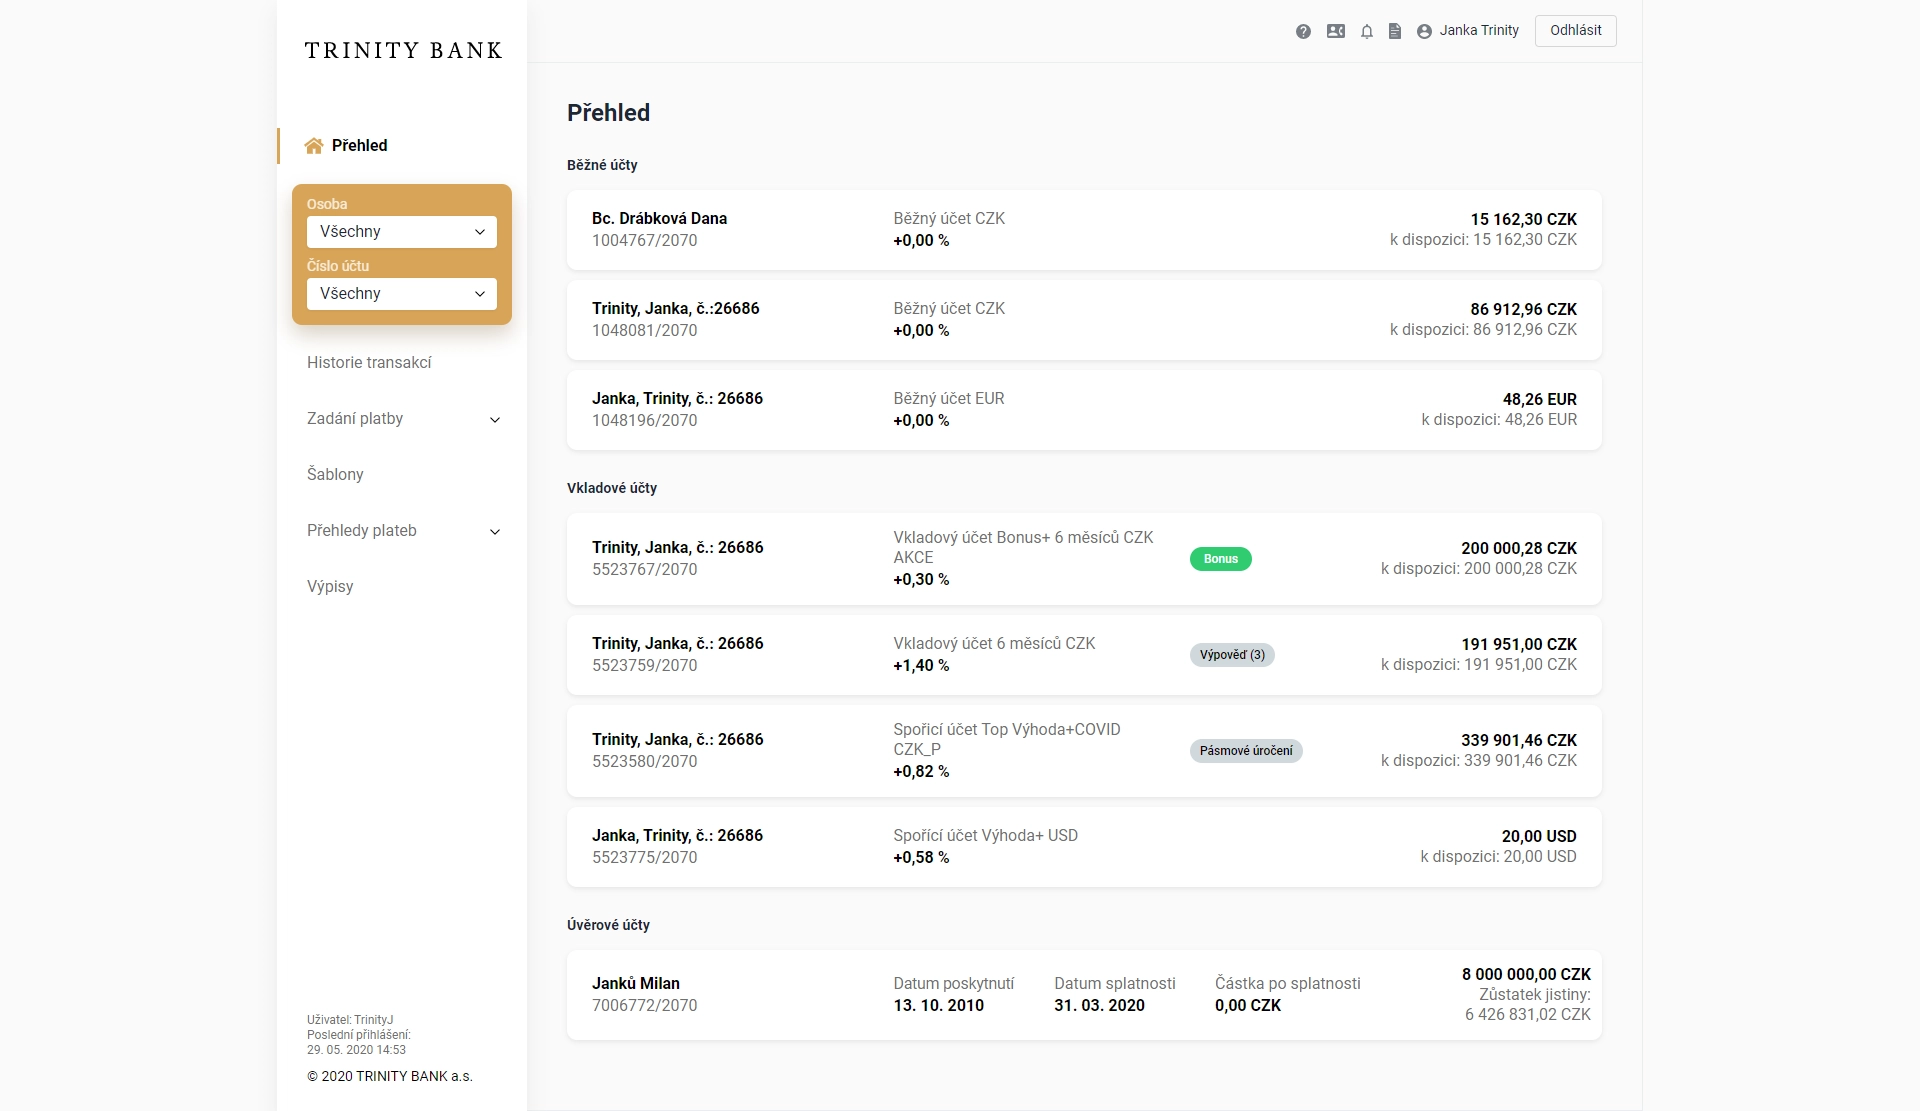
Task: Open the Osoba dropdown
Action: (x=401, y=232)
